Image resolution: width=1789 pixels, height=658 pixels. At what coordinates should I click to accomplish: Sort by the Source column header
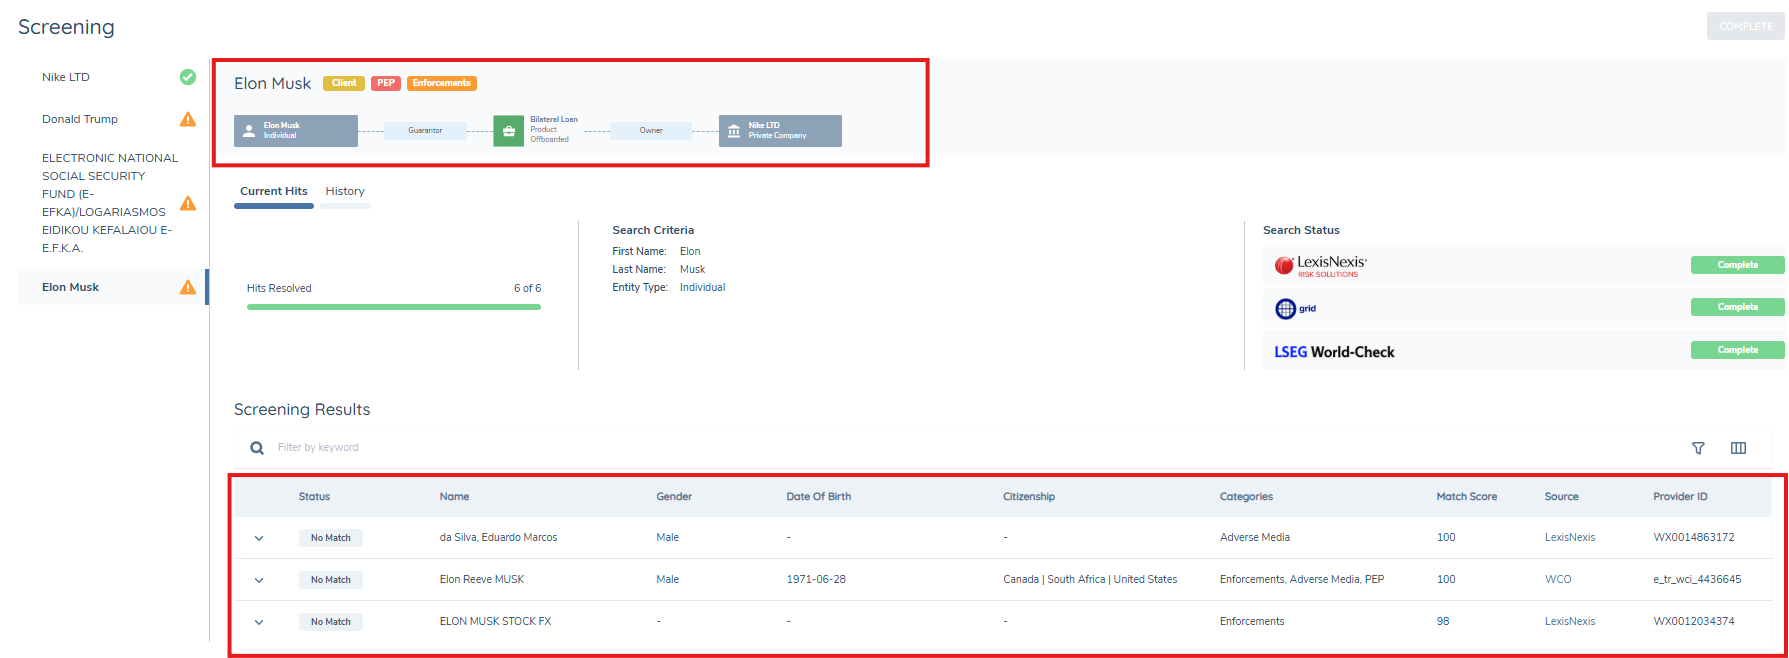1562,497
